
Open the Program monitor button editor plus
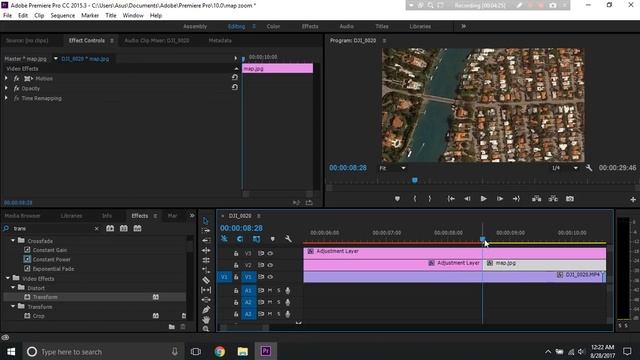click(633, 199)
